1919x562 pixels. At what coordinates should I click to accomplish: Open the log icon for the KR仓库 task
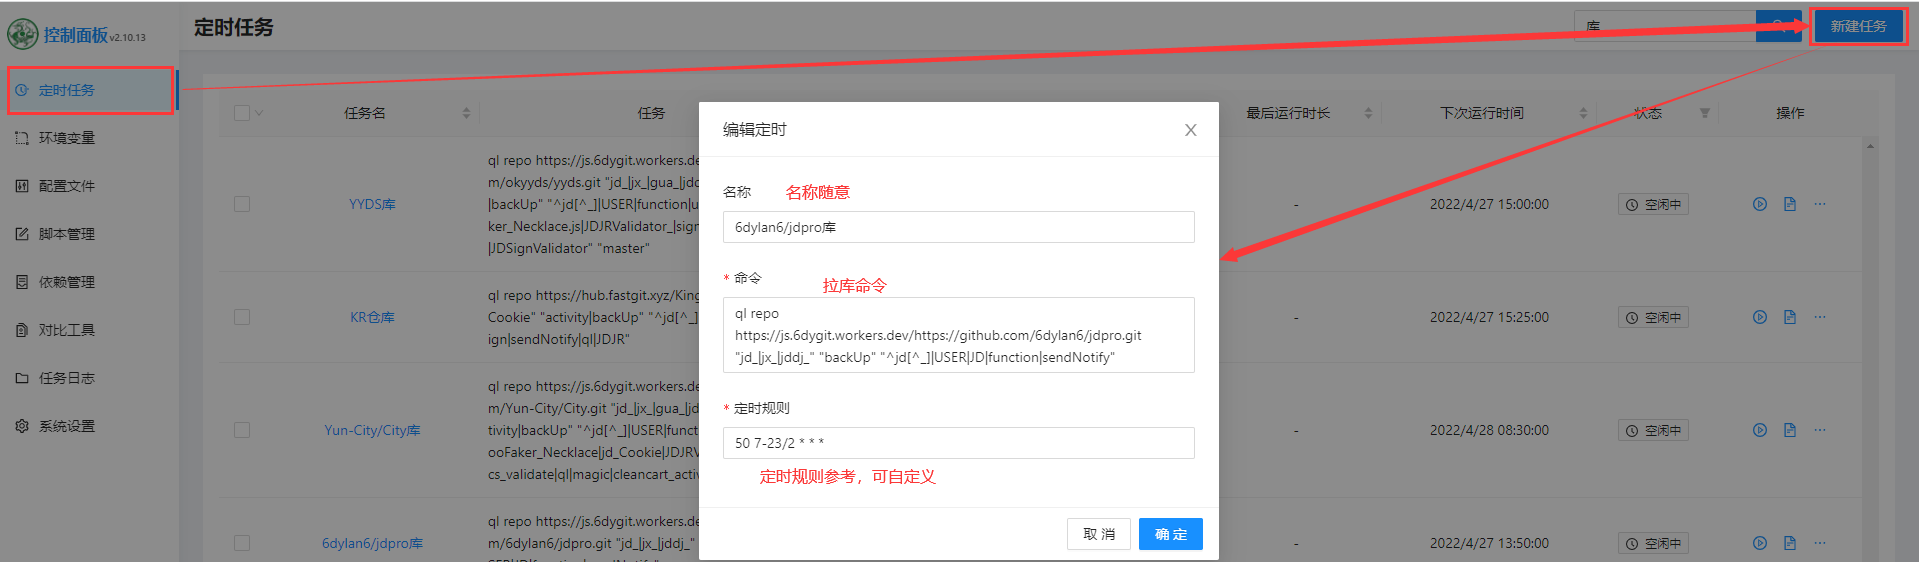[1789, 317]
